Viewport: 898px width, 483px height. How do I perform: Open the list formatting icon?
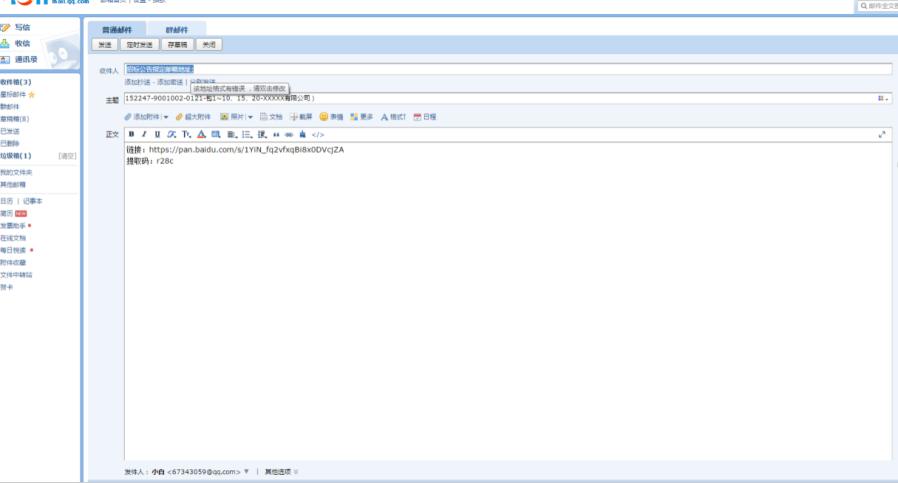[x=247, y=135]
